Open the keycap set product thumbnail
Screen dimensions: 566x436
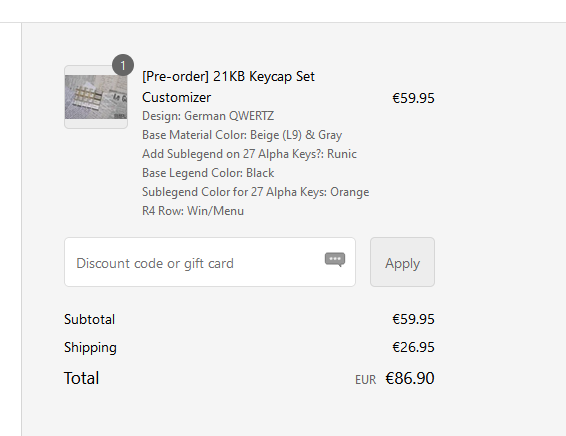[96, 97]
